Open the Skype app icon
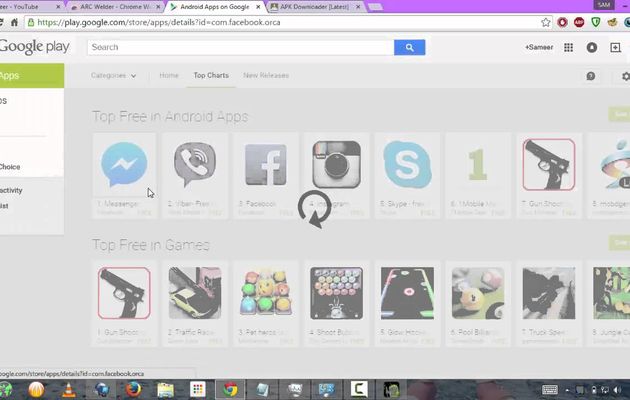630x400 pixels. click(x=407, y=164)
